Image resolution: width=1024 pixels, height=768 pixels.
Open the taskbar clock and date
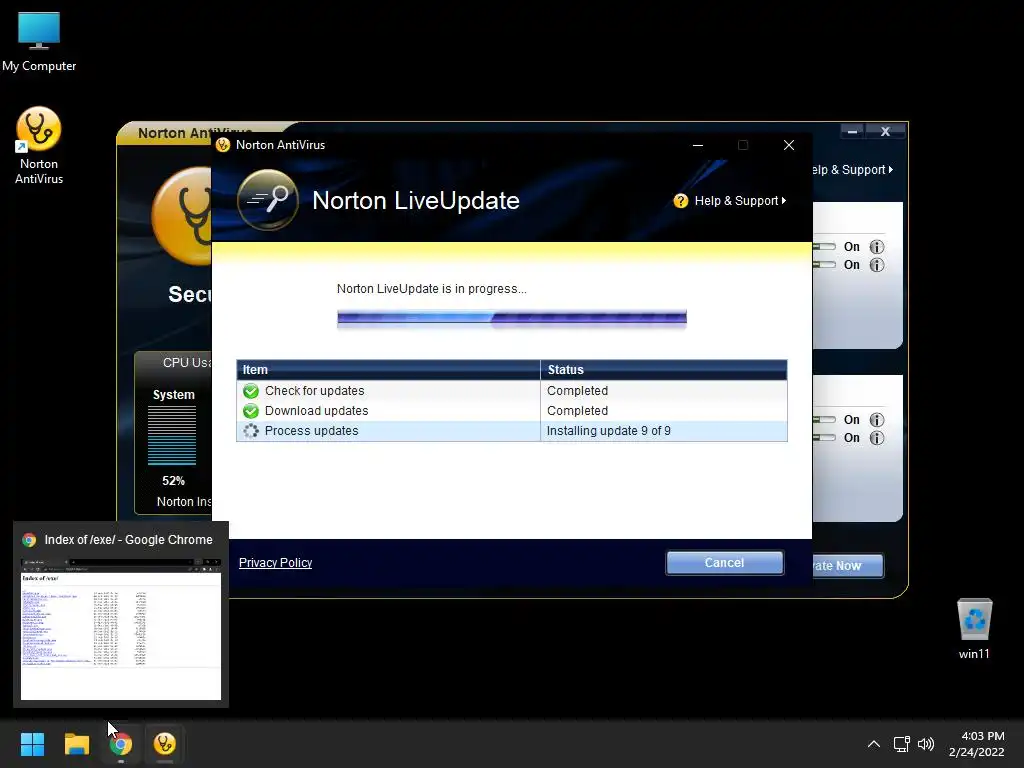coord(977,744)
